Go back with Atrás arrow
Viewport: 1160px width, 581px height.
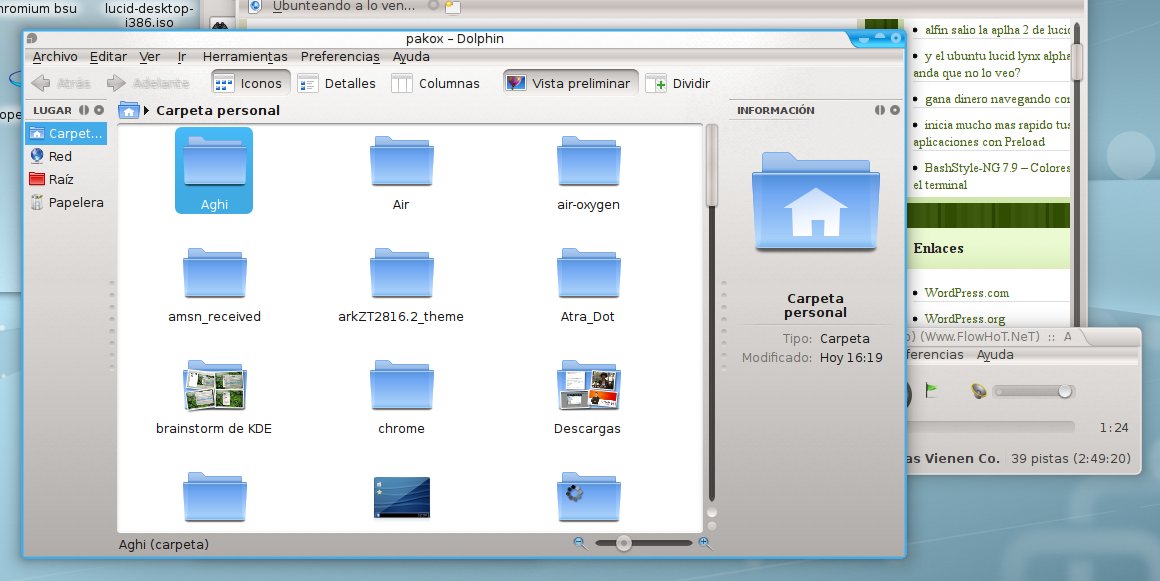pos(61,83)
